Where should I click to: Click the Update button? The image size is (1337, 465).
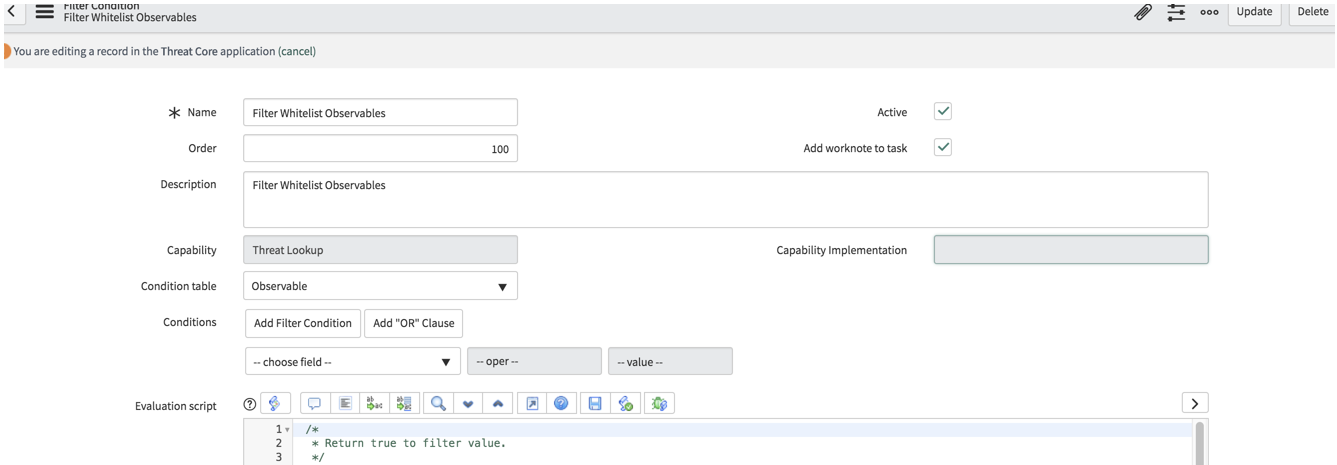[x=1254, y=12]
